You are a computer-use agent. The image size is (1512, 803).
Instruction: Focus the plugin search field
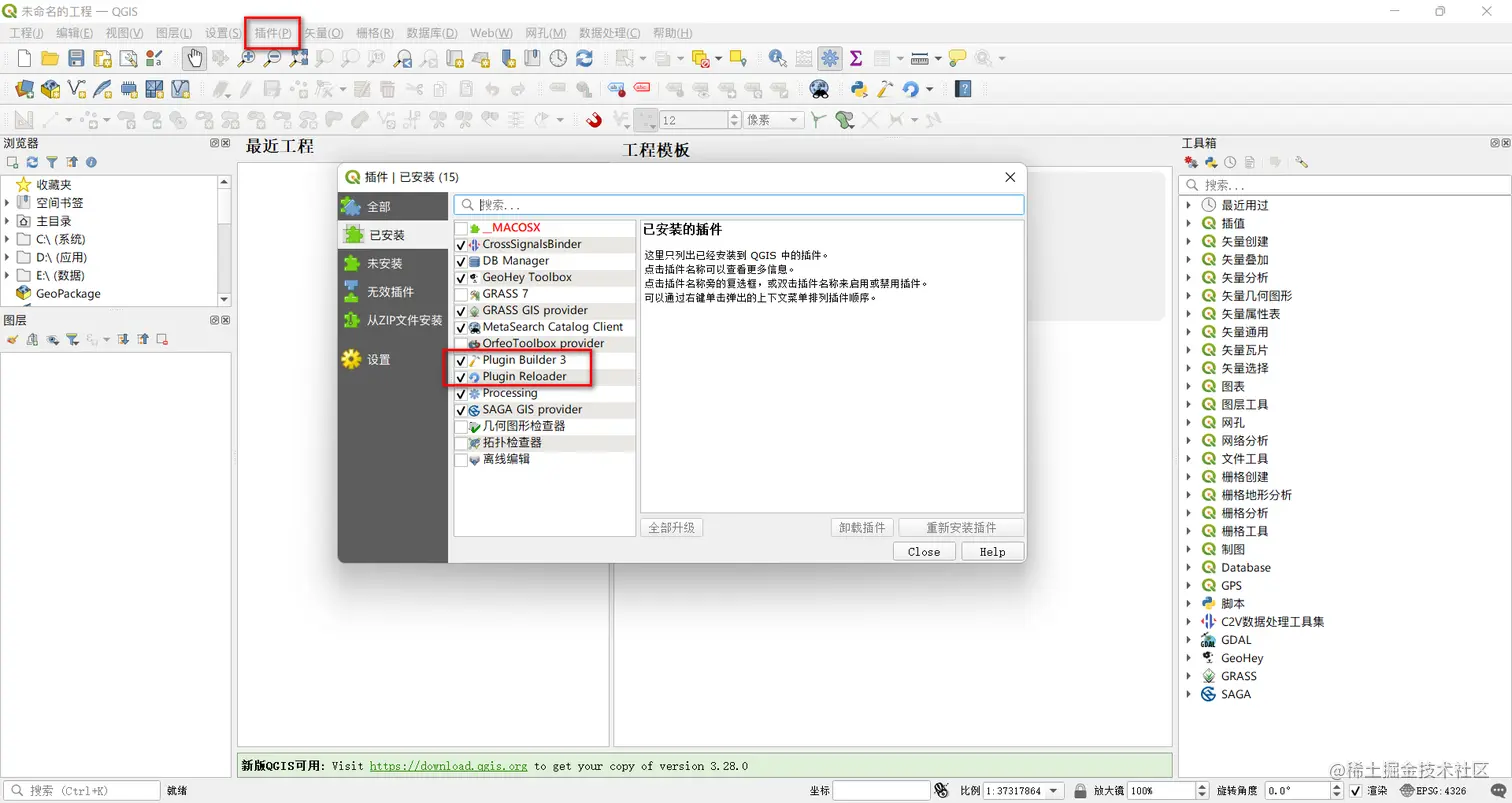[739, 204]
